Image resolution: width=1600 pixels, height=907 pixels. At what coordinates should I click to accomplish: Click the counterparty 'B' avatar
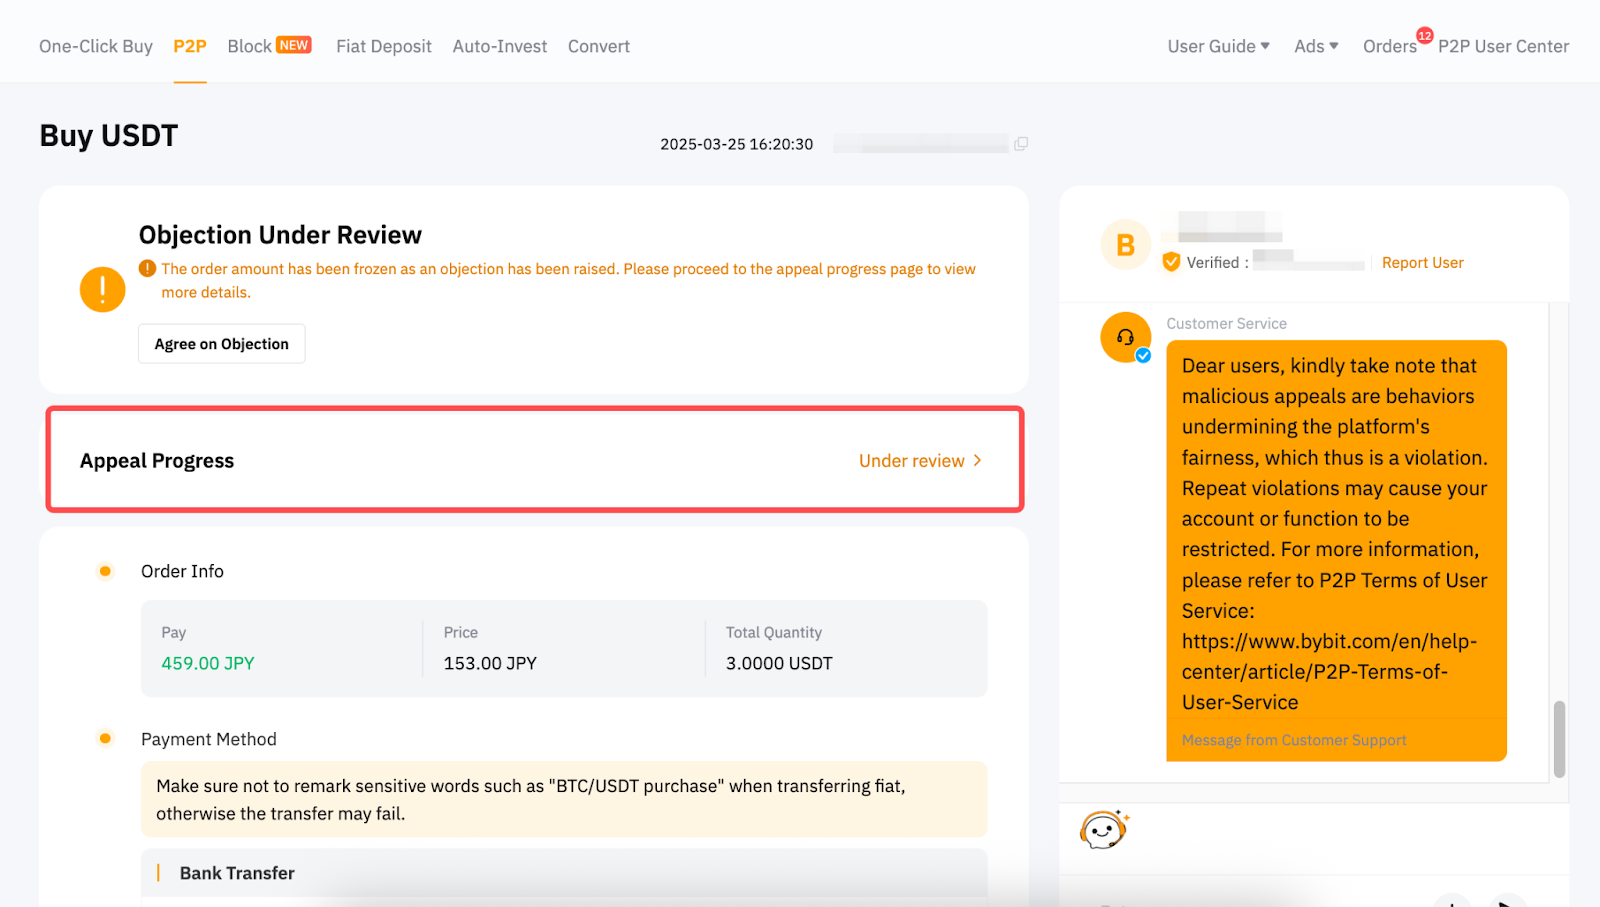(x=1125, y=245)
